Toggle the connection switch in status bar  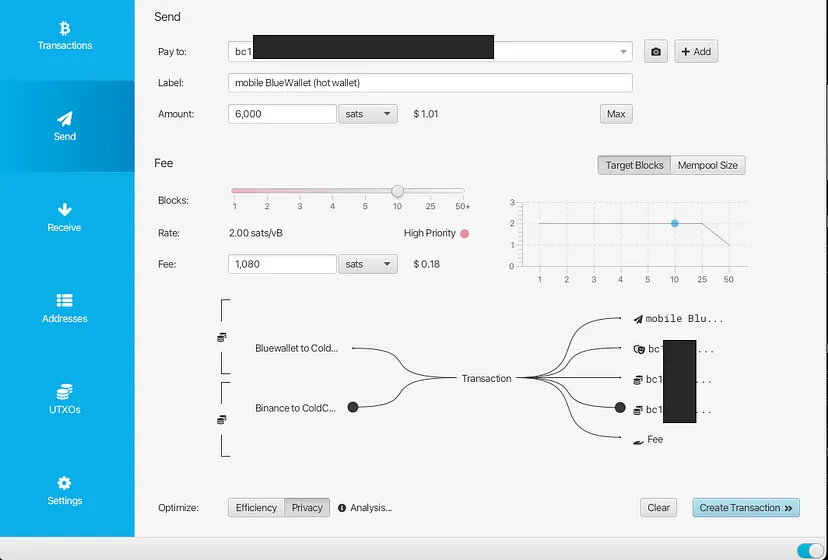tap(810, 550)
